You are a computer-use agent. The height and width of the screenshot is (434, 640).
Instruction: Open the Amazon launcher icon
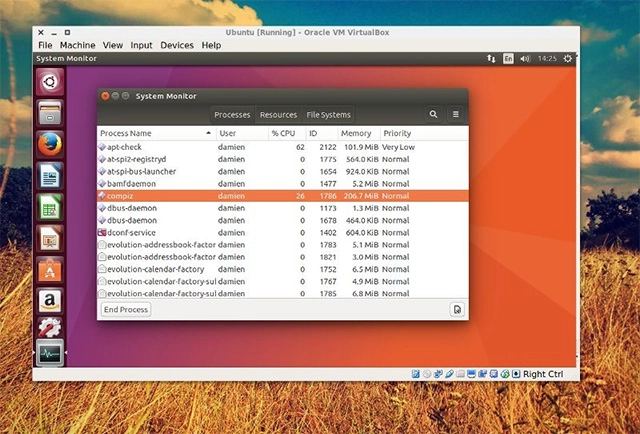[50, 301]
